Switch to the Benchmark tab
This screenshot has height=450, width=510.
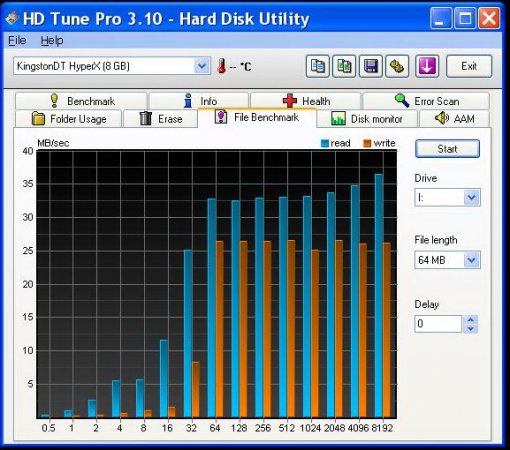[x=81, y=101]
